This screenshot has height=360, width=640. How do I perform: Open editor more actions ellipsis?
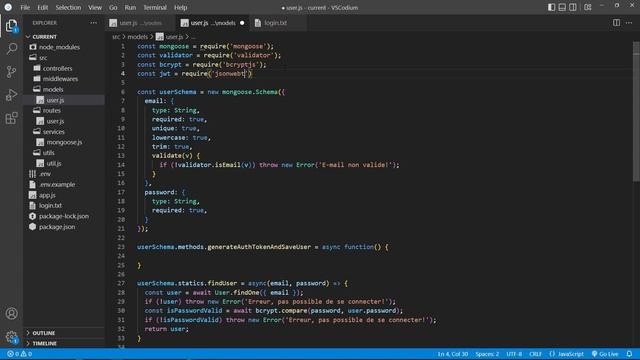click(629, 23)
